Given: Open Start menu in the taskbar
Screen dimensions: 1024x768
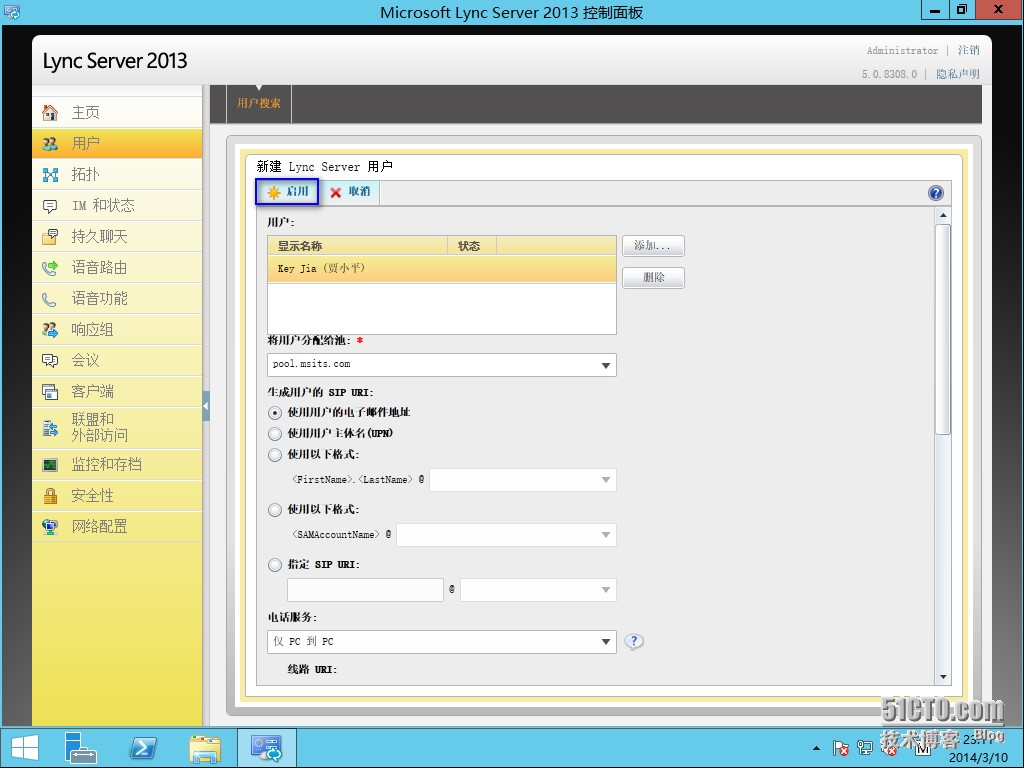Looking at the screenshot, I should click(x=25, y=748).
